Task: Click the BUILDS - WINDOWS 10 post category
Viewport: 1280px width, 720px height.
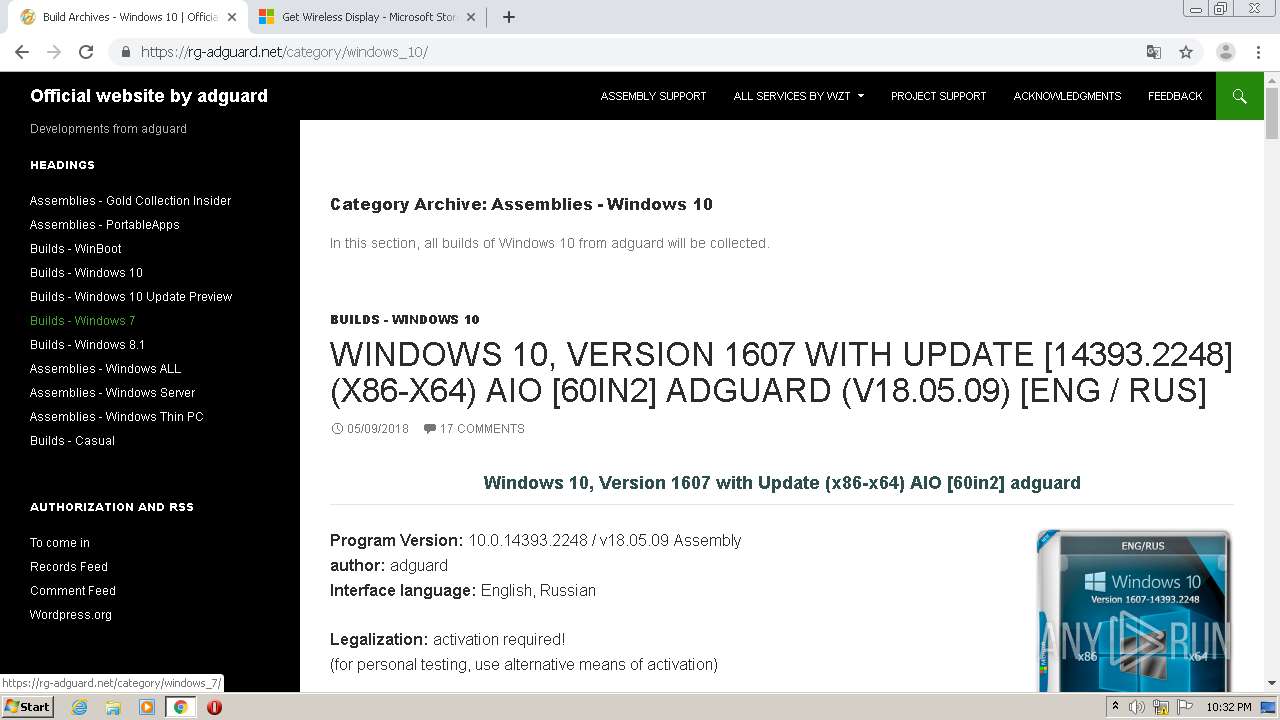Action: [x=405, y=320]
